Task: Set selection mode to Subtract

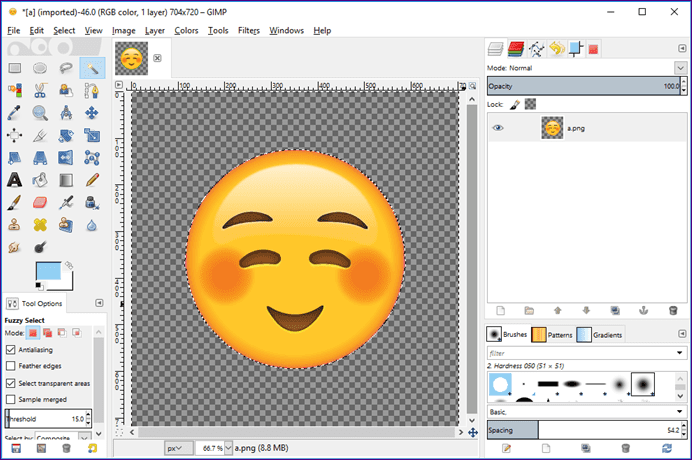Action: coord(62,333)
